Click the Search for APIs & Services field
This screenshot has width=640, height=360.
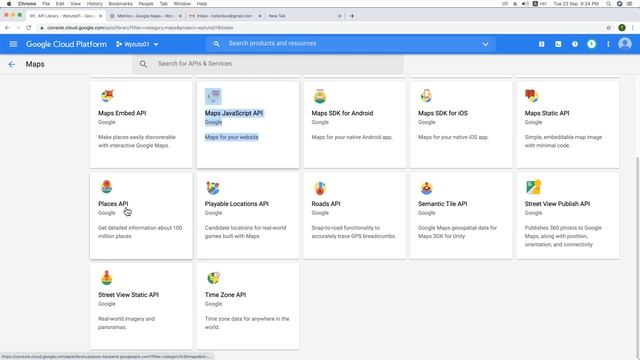pos(268,64)
